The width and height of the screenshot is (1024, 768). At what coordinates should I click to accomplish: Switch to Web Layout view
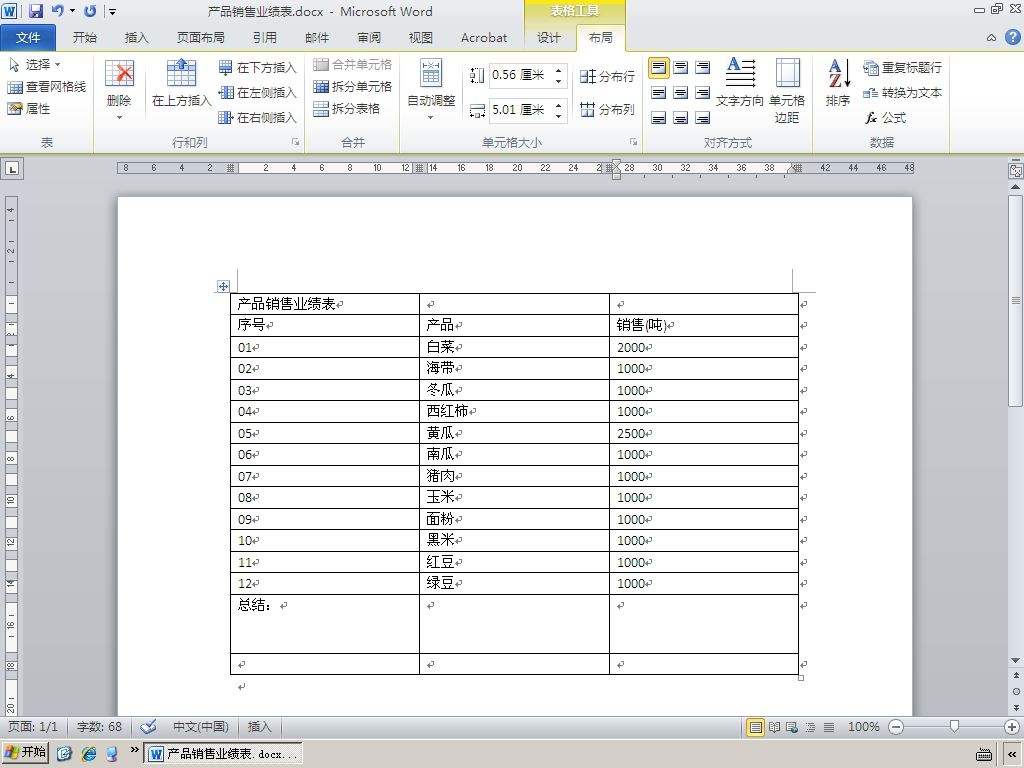pos(792,727)
